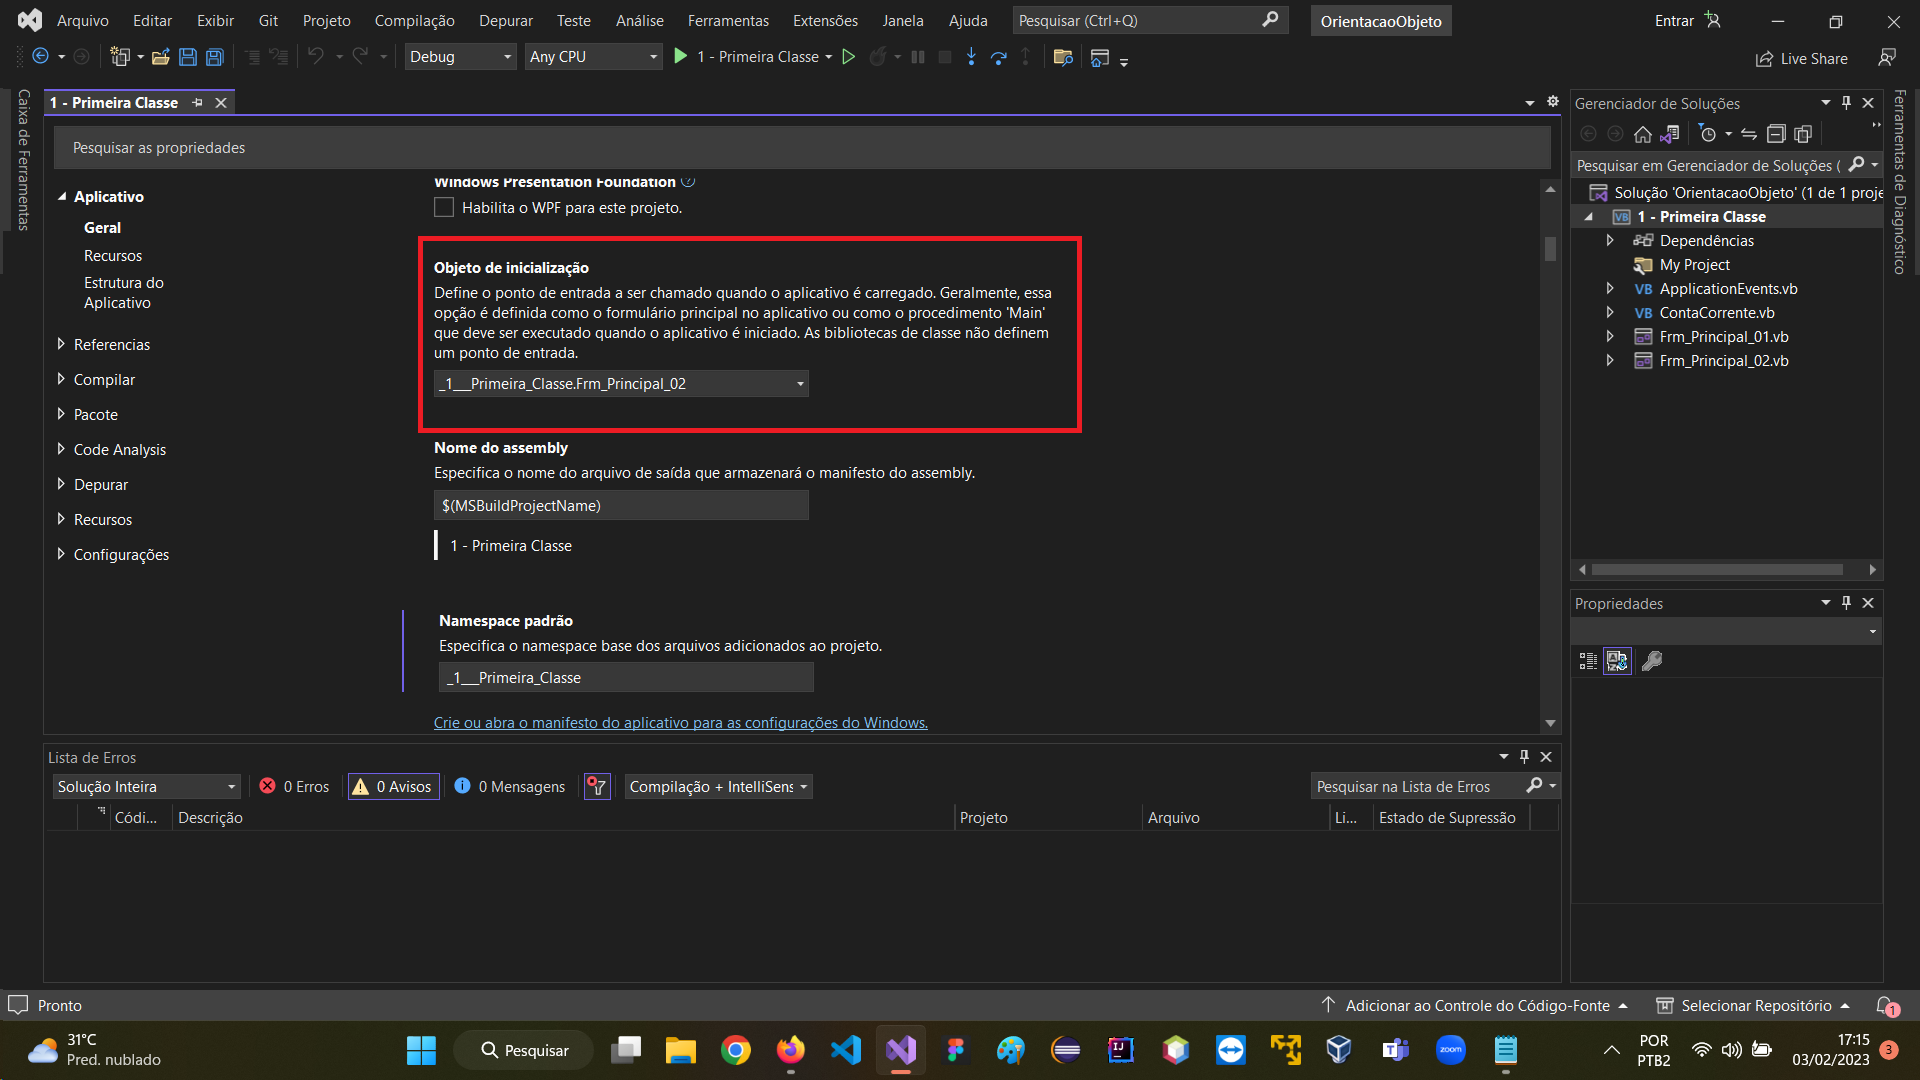1920x1080 pixels.
Task: Toggle 'Habilita o WPF para este projeto' checkbox
Action: [443, 207]
